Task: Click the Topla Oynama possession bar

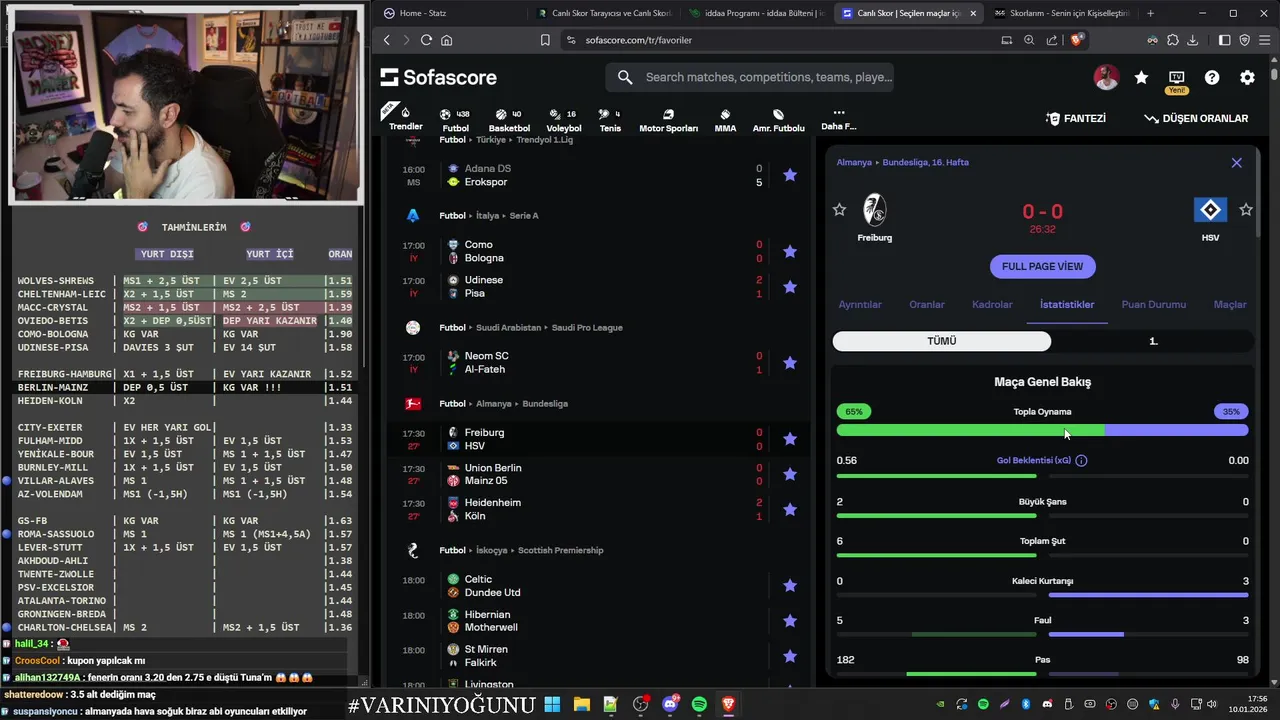Action: pyautogui.click(x=1042, y=430)
